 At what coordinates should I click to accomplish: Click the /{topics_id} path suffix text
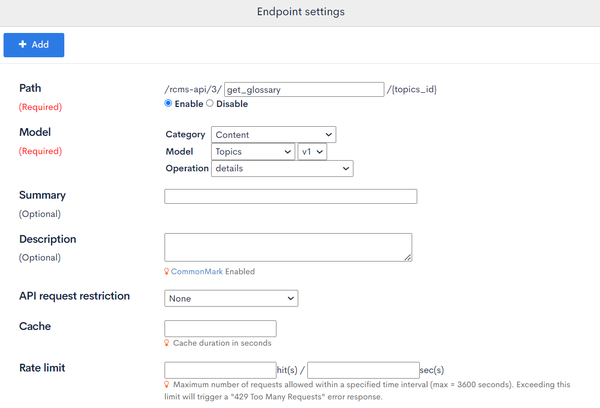point(411,90)
